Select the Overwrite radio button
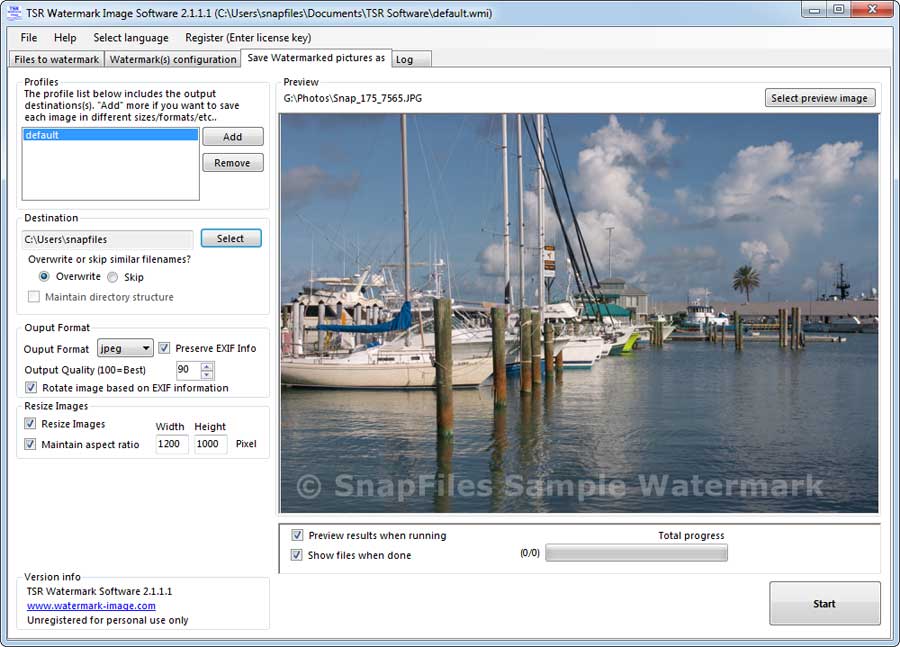 pyautogui.click(x=44, y=277)
